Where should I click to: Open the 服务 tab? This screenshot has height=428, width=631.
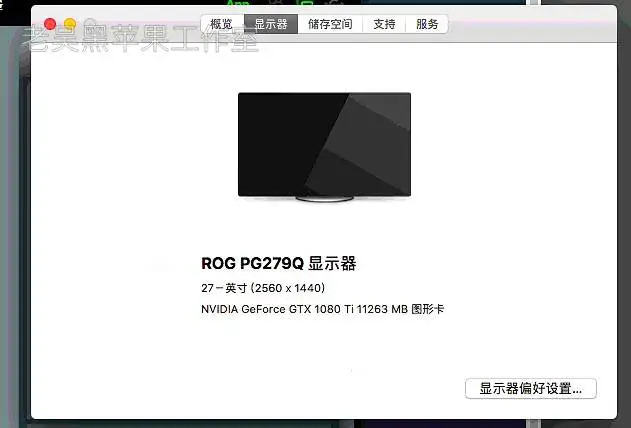pos(427,24)
